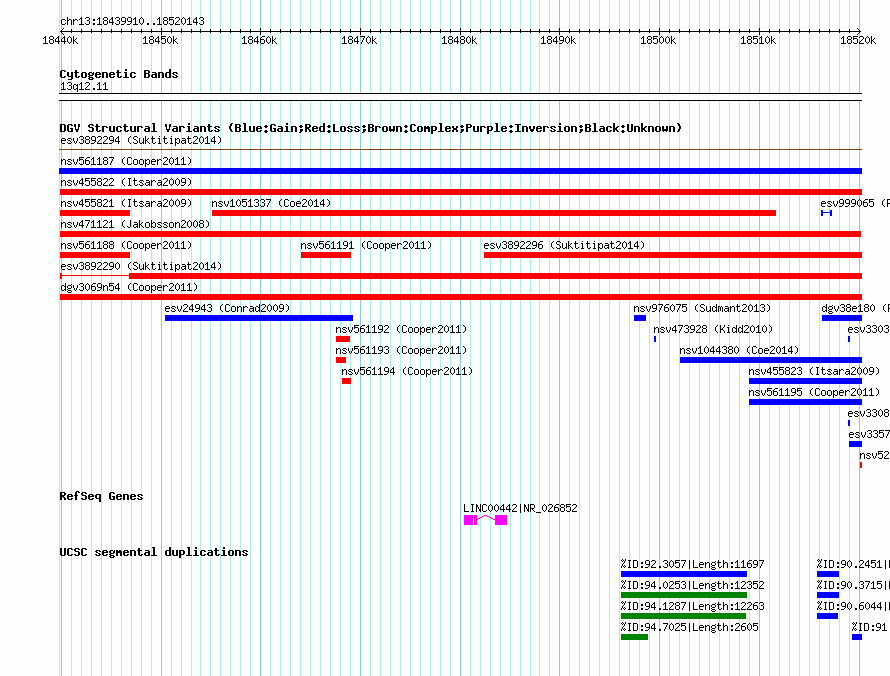Image resolution: width=890 pixels, height=676 pixels.
Task: Select the nsv561192 (Cooper2011) red bar
Action: (343, 339)
